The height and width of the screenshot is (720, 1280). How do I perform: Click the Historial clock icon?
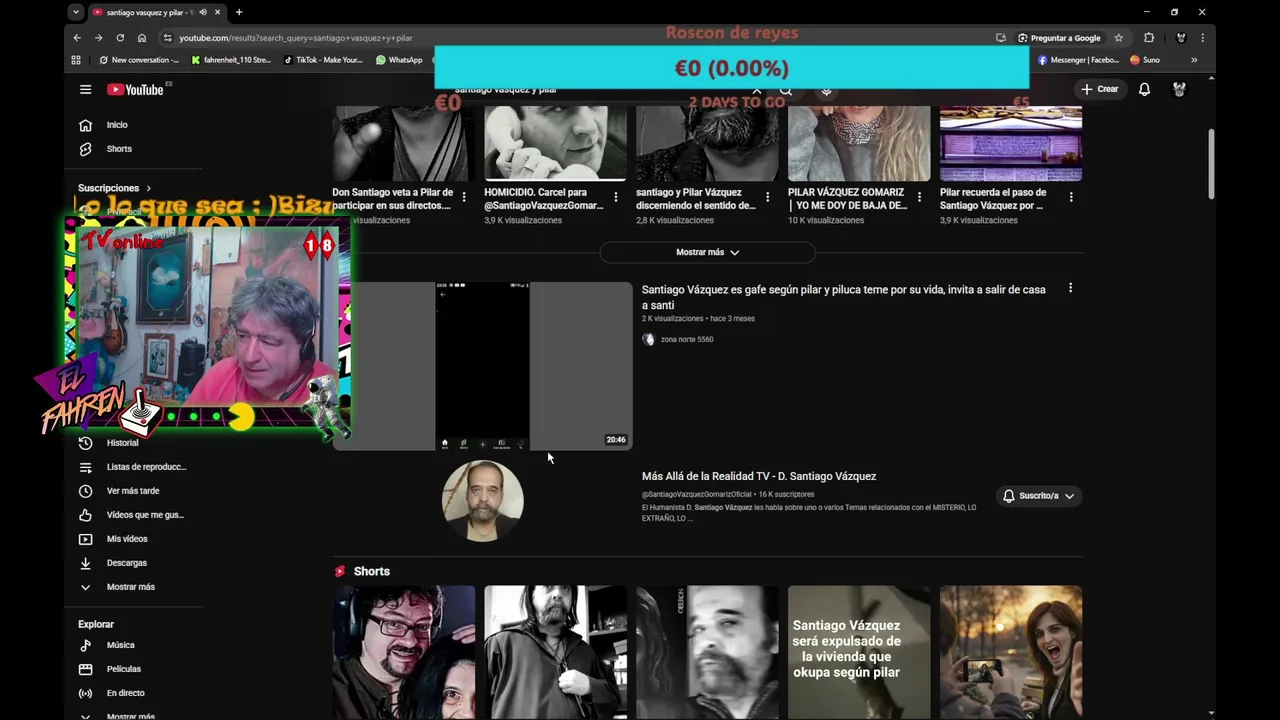[x=85, y=443]
